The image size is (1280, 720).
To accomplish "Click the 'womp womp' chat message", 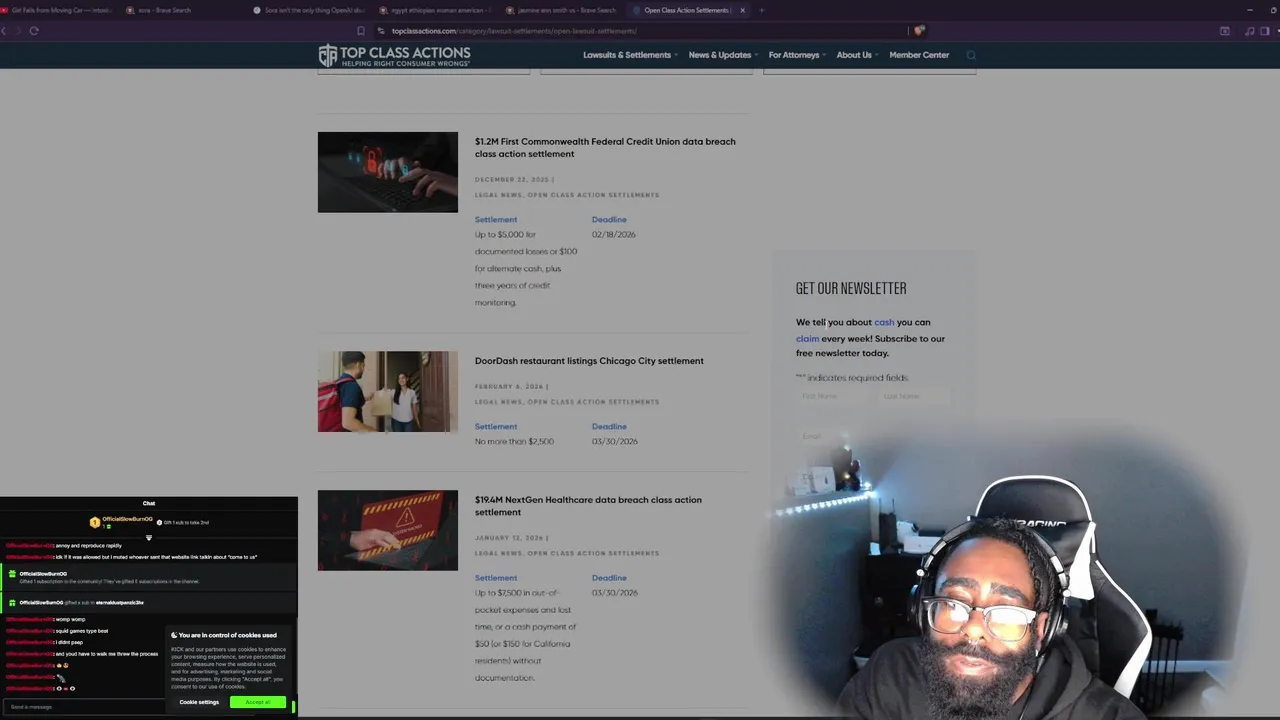I will click(x=70, y=620).
